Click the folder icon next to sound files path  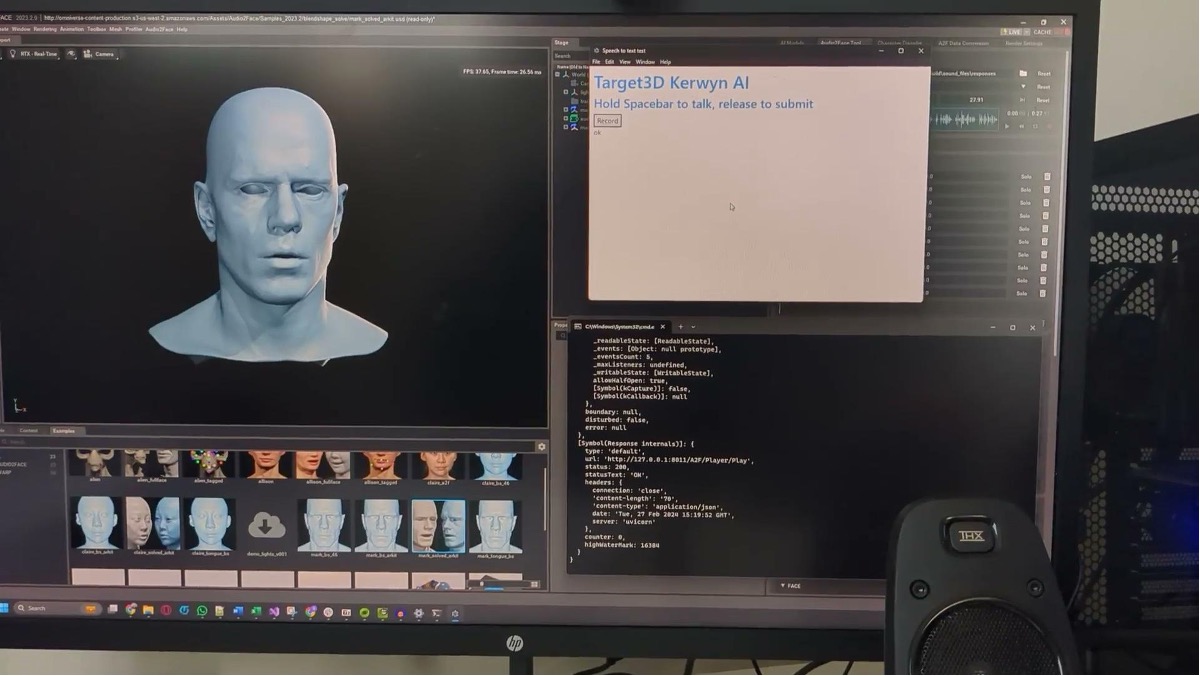coord(1023,73)
